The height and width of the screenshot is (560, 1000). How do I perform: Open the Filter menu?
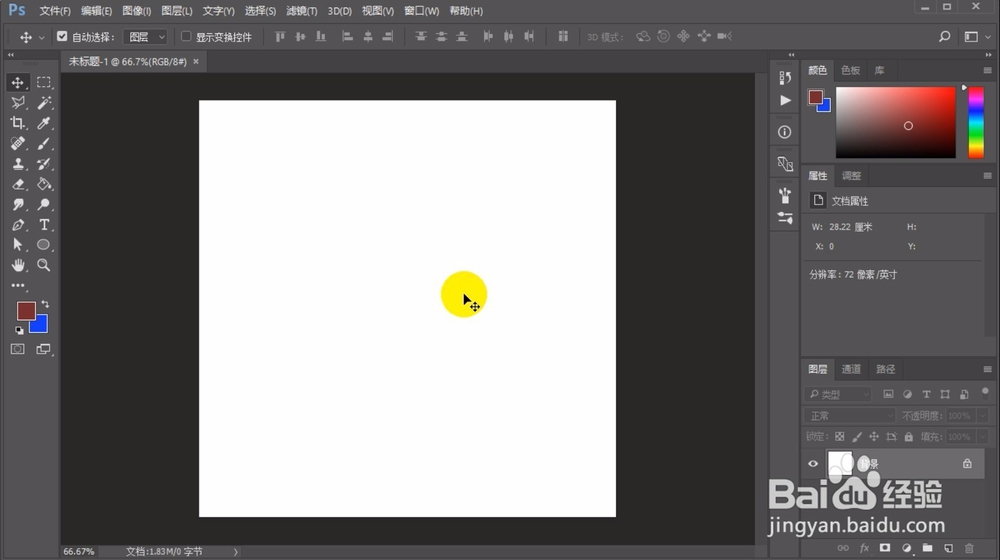[x=301, y=11]
